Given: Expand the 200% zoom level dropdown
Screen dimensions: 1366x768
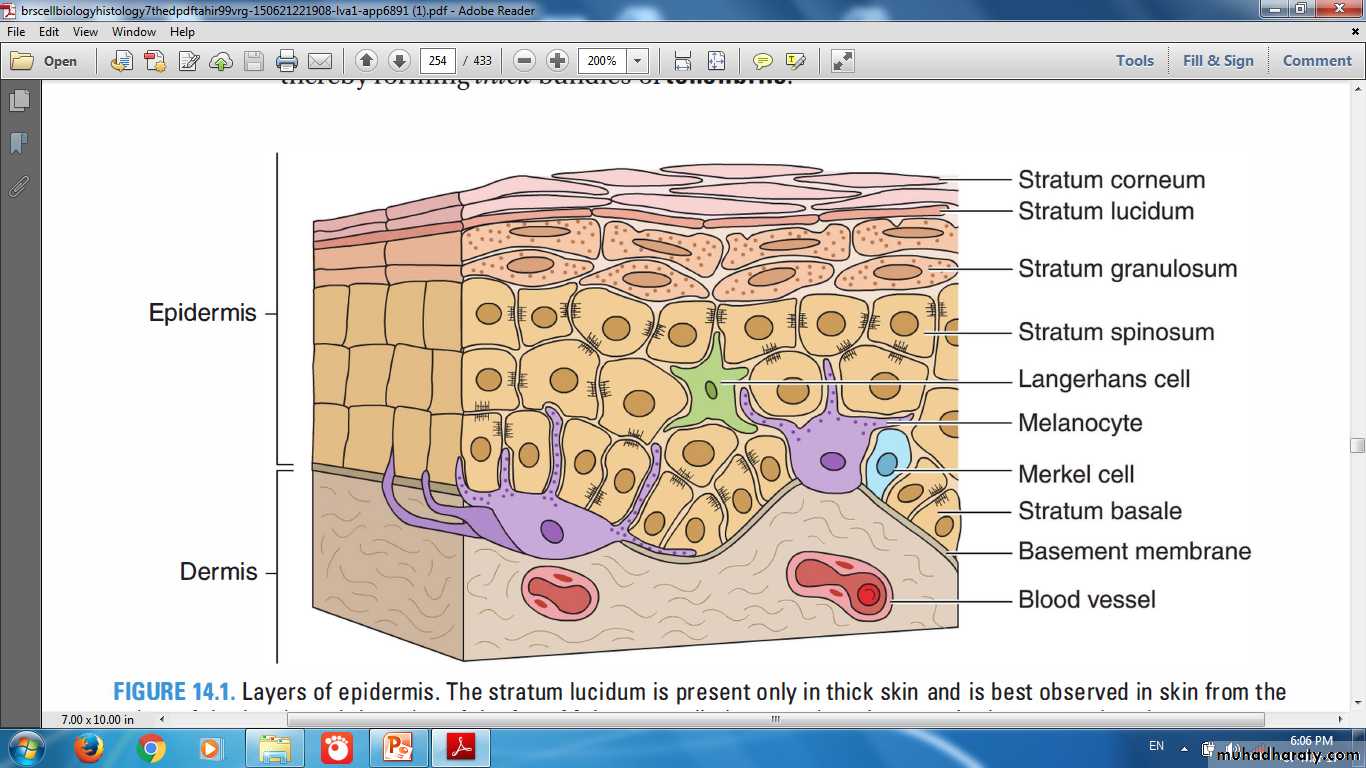Looking at the screenshot, I should point(637,61).
